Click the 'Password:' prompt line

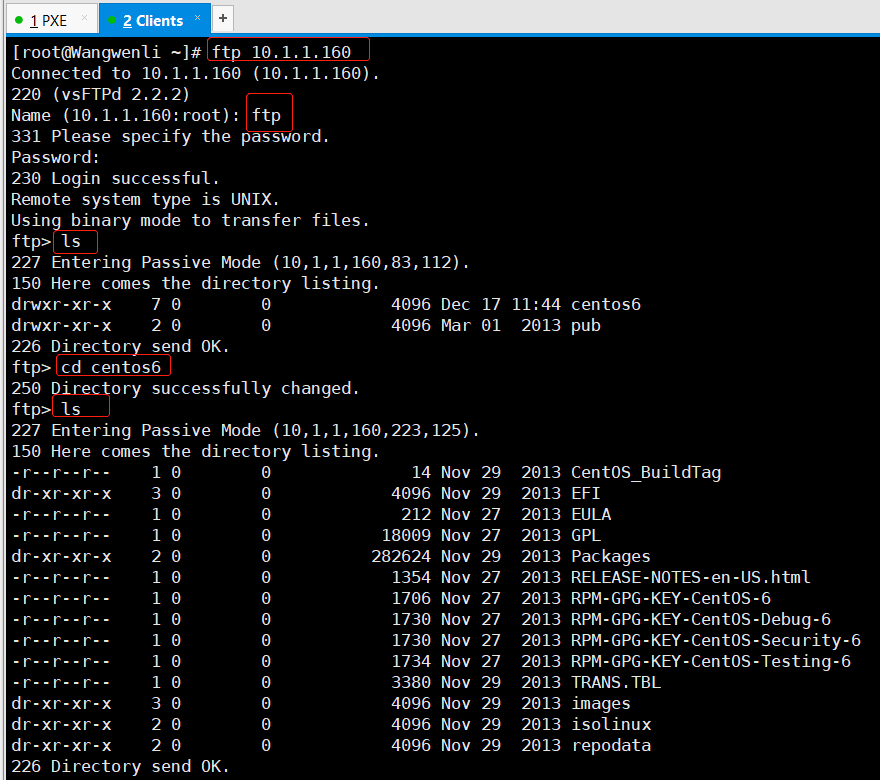[56, 157]
